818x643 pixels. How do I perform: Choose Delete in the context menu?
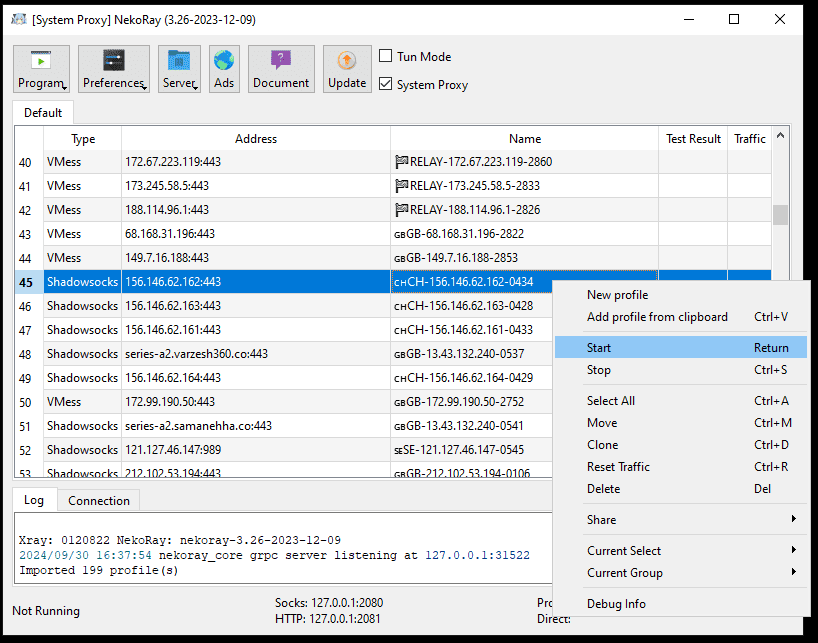(x=681, y=489)
